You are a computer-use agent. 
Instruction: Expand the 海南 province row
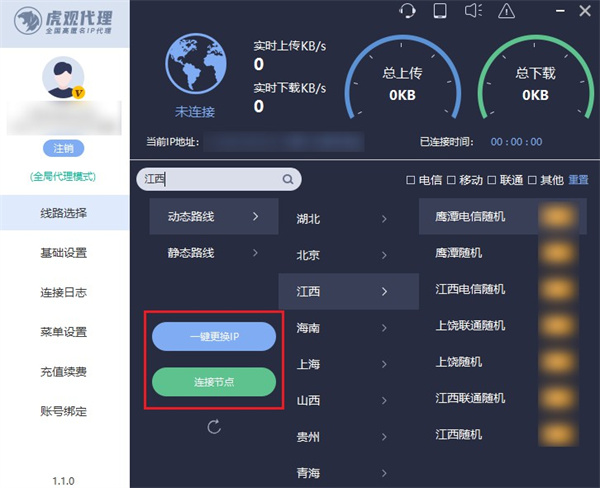(349, 328)
